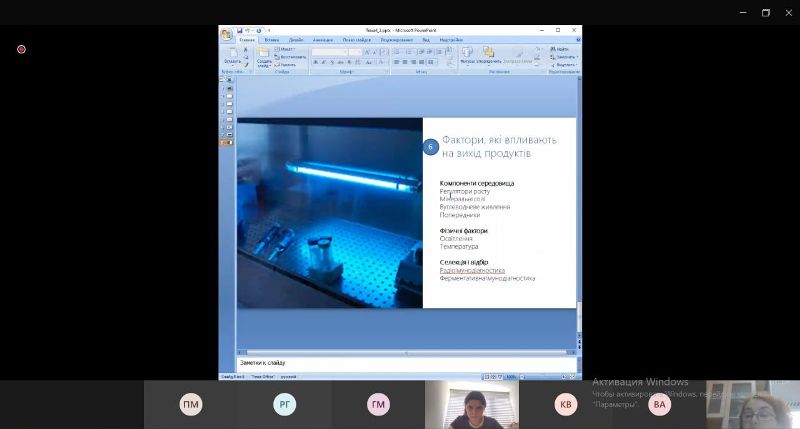Decrease the list indent level

tap(421, 52)
